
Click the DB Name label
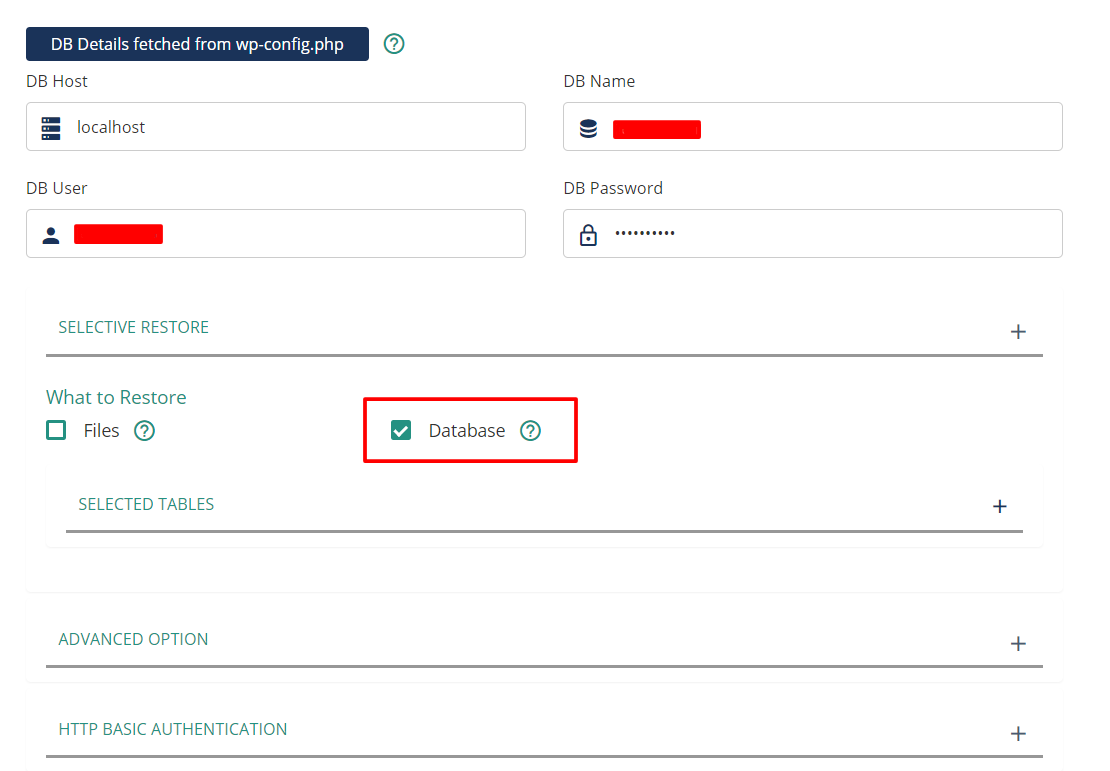coord(599,81)
